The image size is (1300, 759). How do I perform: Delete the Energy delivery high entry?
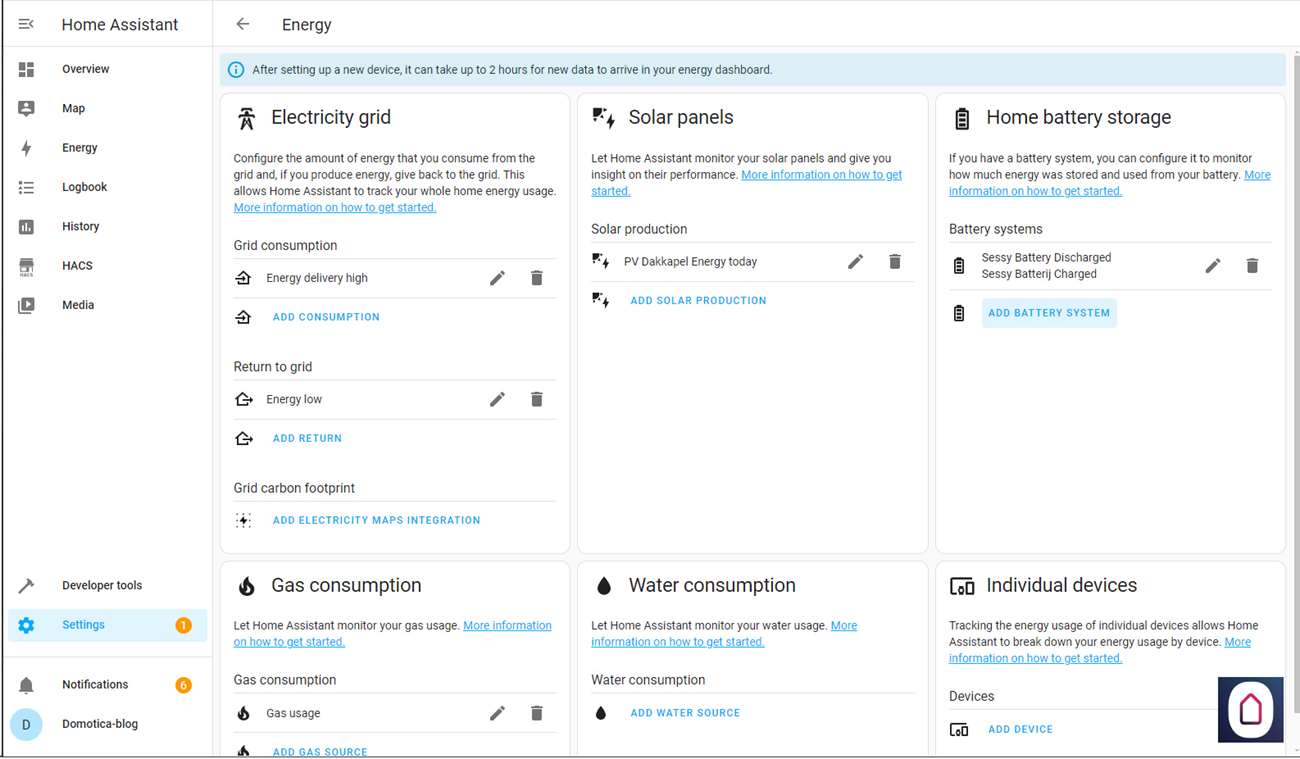coord(537,278)
